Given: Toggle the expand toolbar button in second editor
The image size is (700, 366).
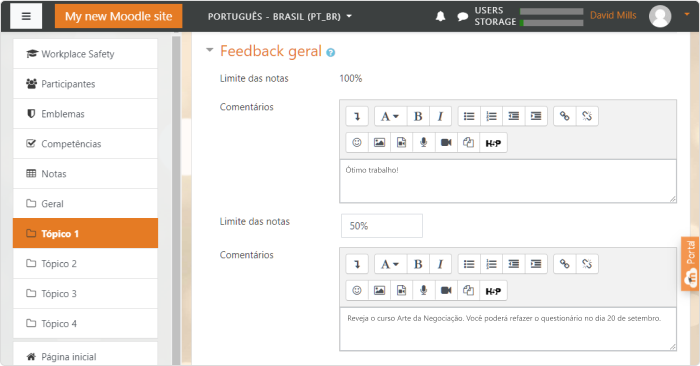Looking at the screenshot, I should [357, 264].
